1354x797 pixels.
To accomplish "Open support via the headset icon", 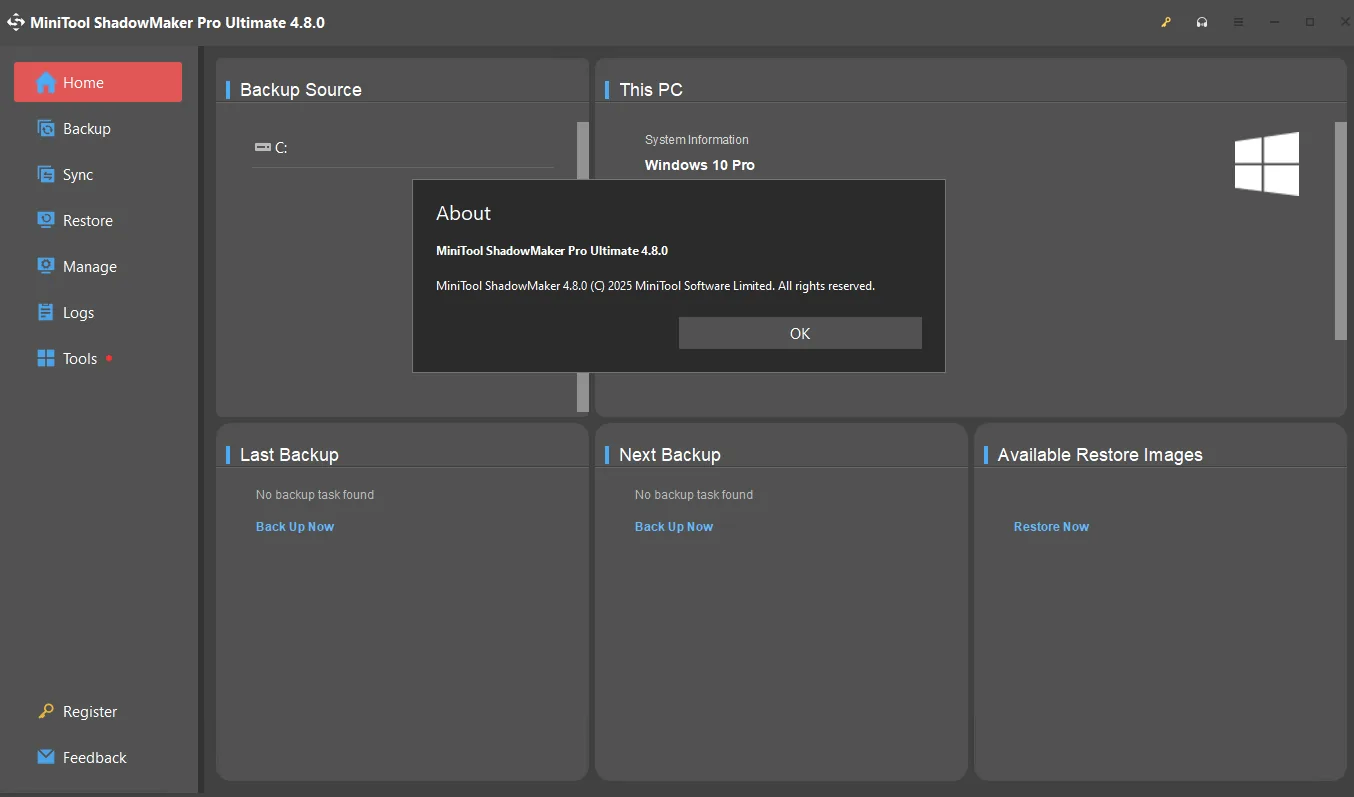I will pyautogui.click(x=1202, y=22).
